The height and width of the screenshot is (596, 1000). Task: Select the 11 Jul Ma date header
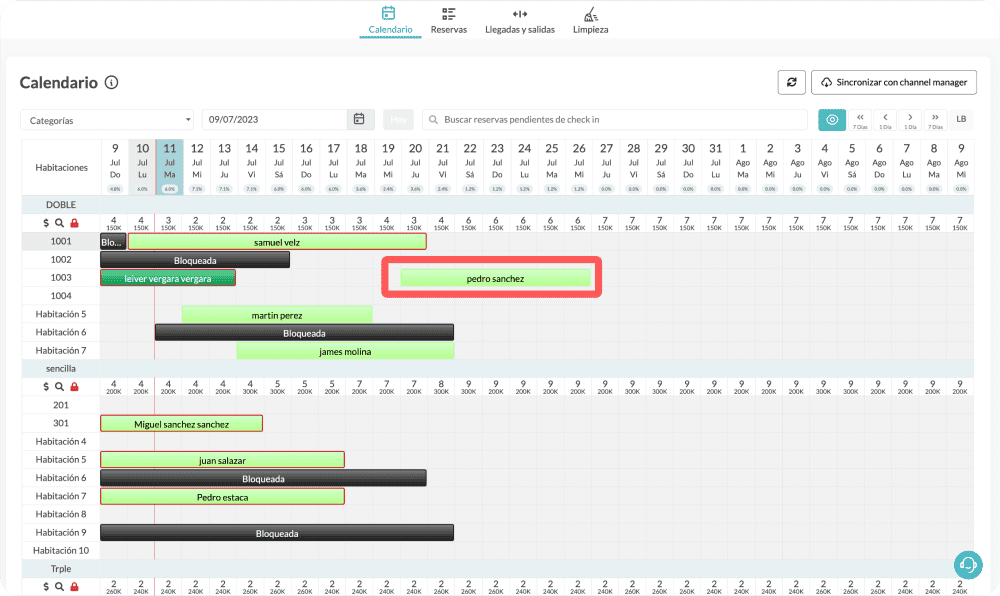click(170, 167)
